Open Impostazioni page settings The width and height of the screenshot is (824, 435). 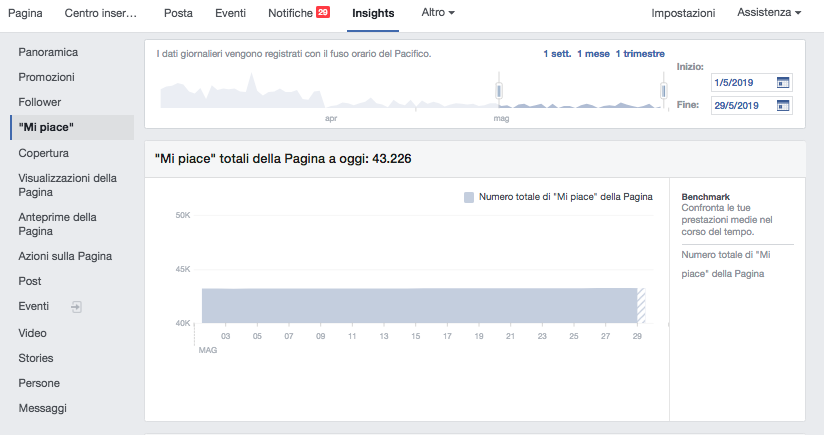point(683,13)
